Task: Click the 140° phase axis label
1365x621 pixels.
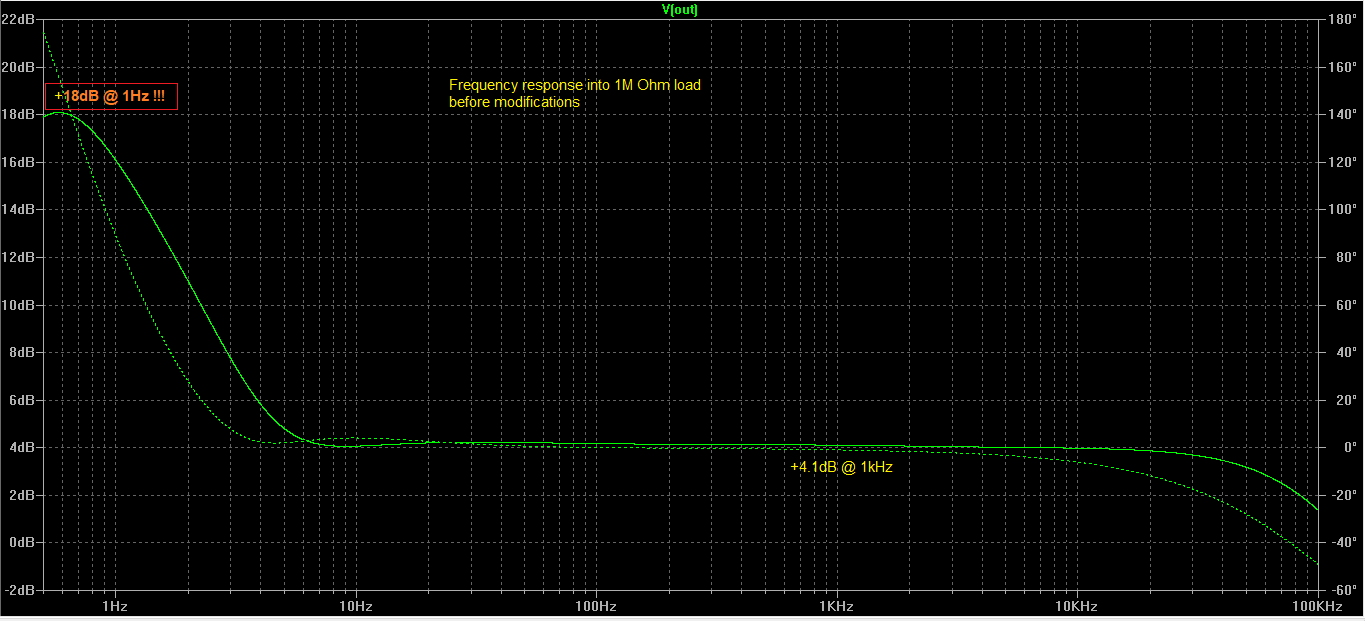Action: pyautogui.click(x=1344, y=114)
